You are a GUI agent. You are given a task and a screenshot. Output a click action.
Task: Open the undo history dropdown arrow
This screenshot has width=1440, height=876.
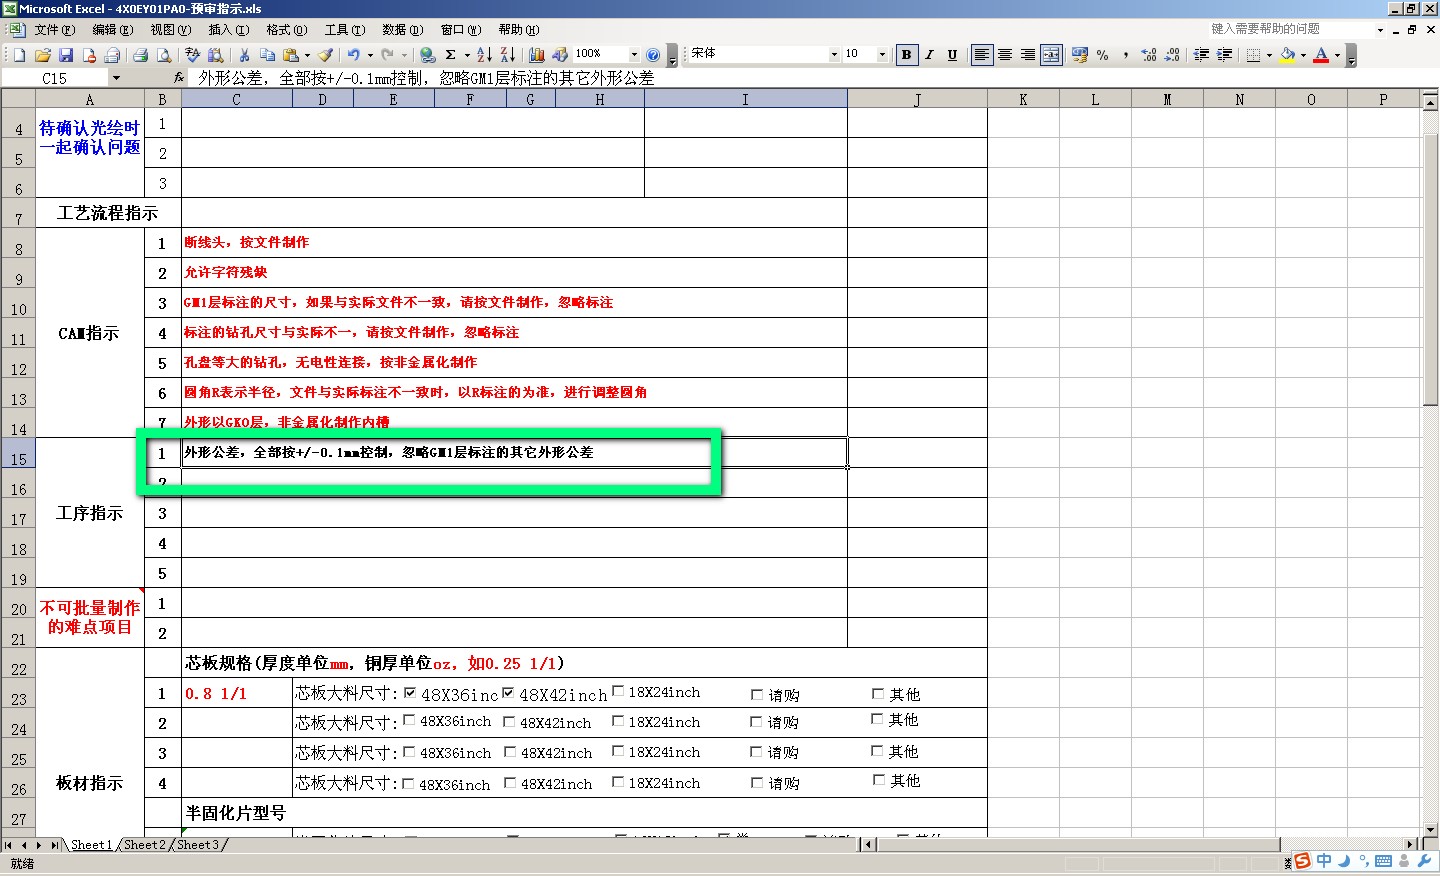[x=370, y=55]
